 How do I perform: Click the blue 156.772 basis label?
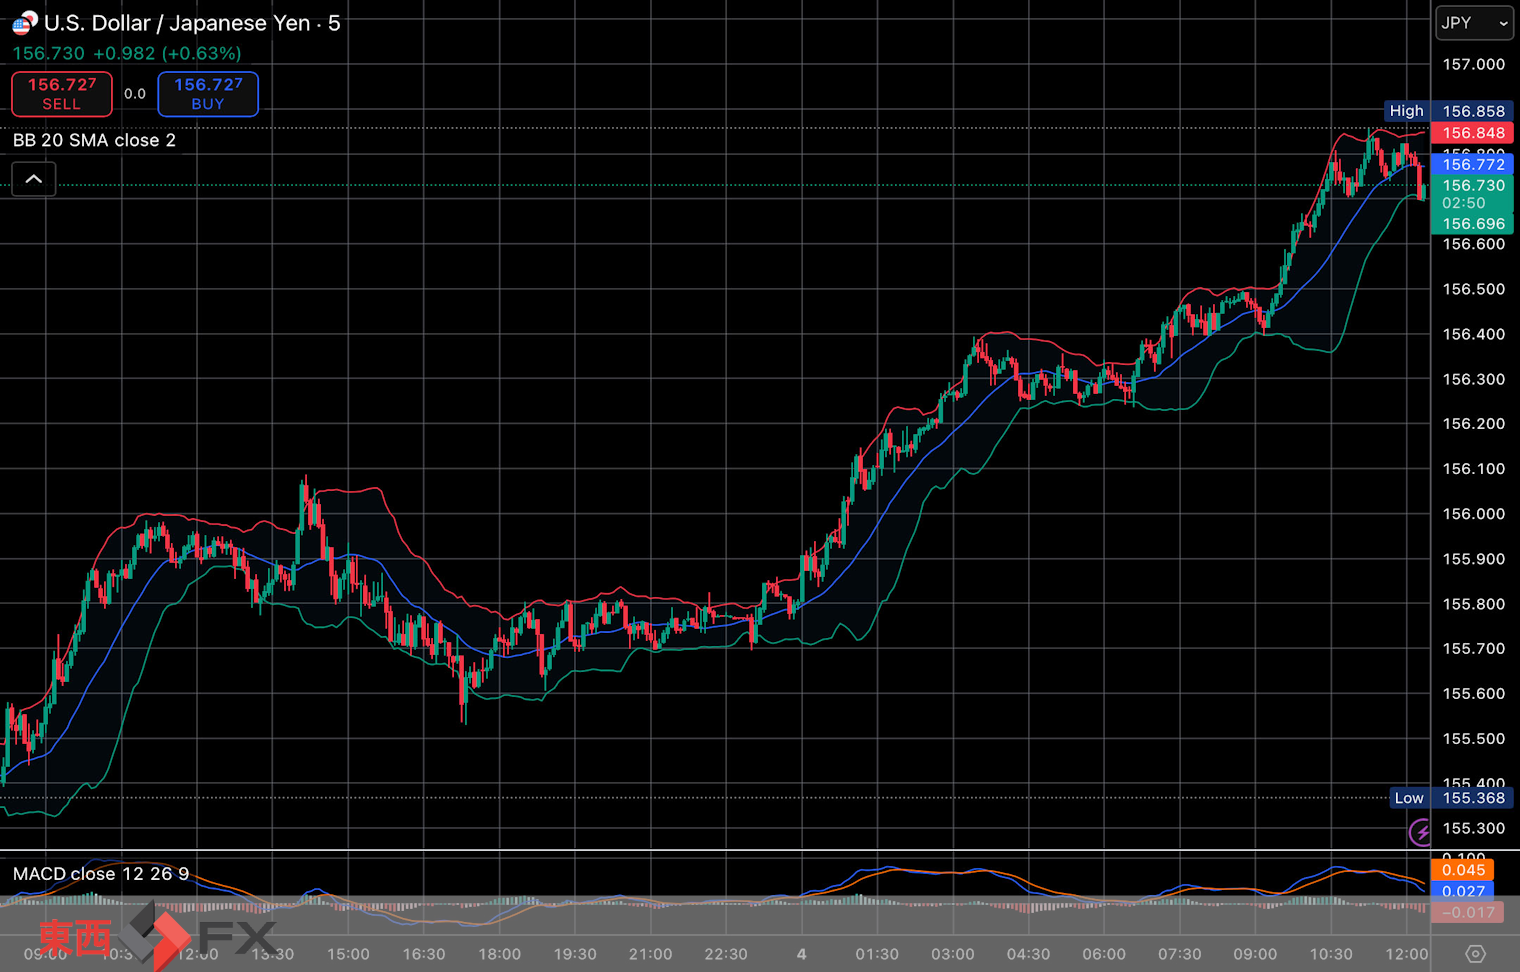click(1472, 164)
